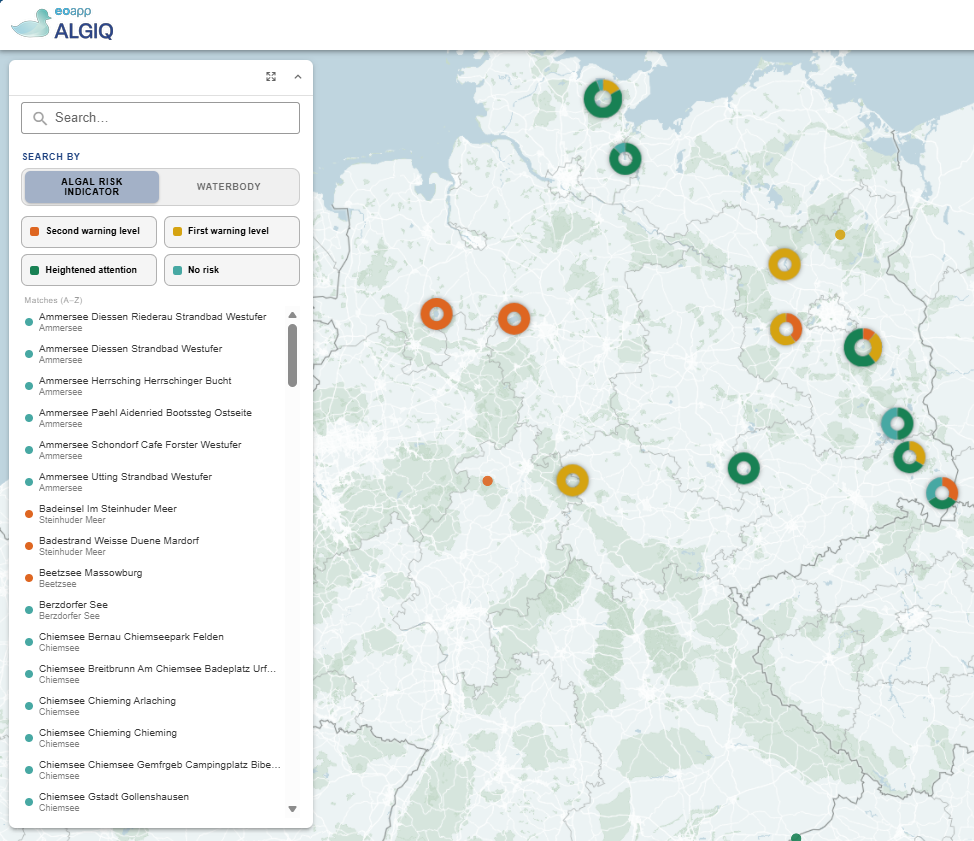Click the scroll-down arrow of the matches list
This screenshot has height=841, width=974.
[293, 809]
